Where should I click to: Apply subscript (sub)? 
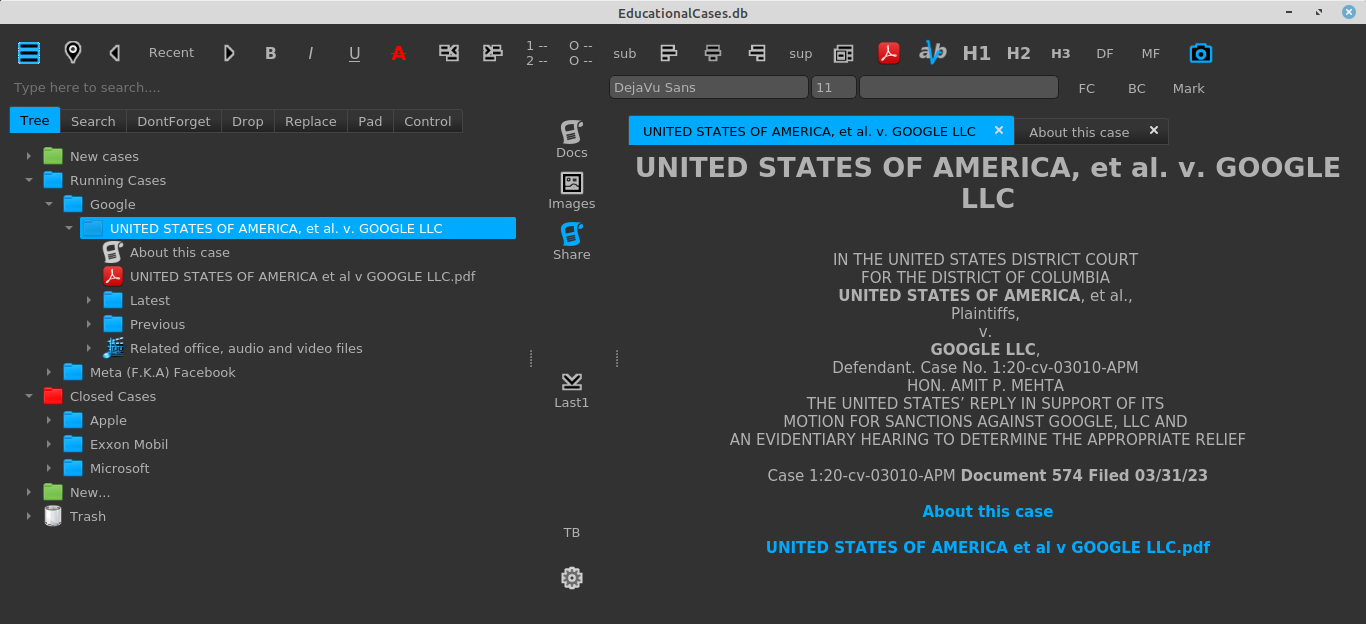pyautogui.click(x=625, y=54)
